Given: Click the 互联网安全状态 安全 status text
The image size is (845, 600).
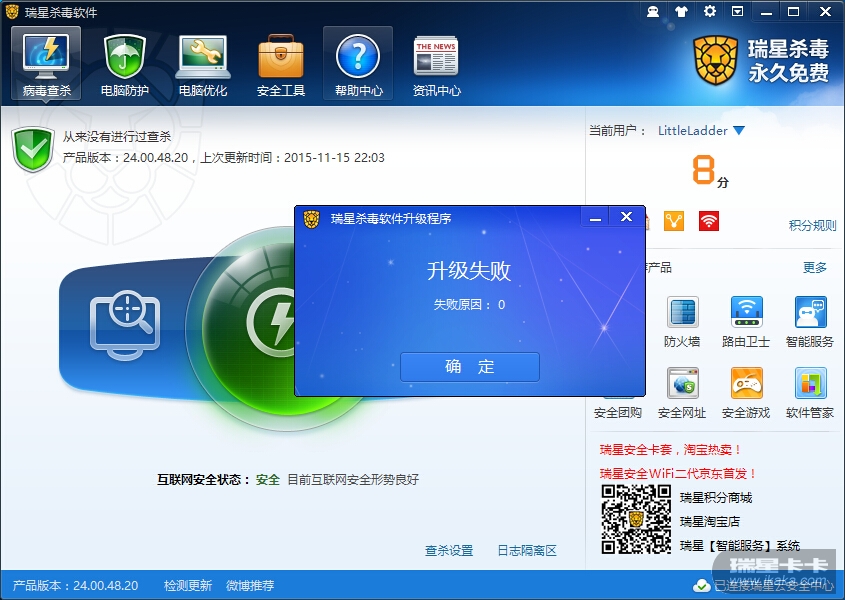Looking at the screenshot, I should (x=218, y=479).
